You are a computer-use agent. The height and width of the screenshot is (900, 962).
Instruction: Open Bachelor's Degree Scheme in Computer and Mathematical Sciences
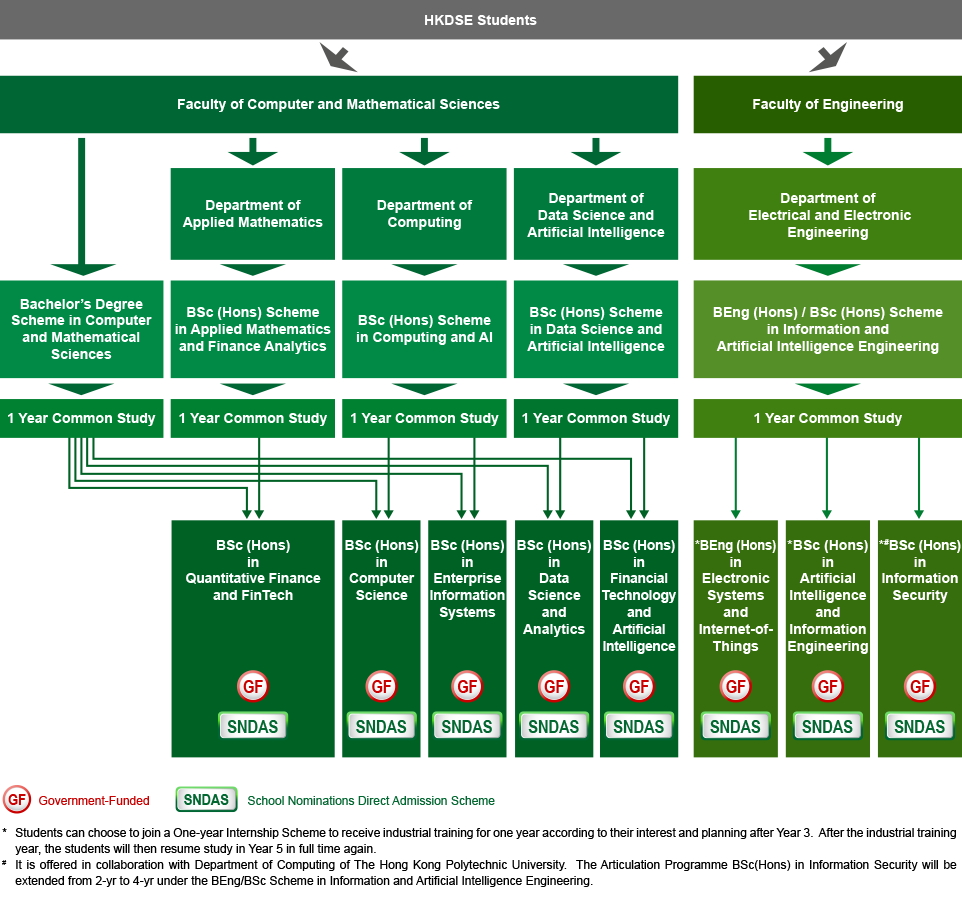[82, 329]
